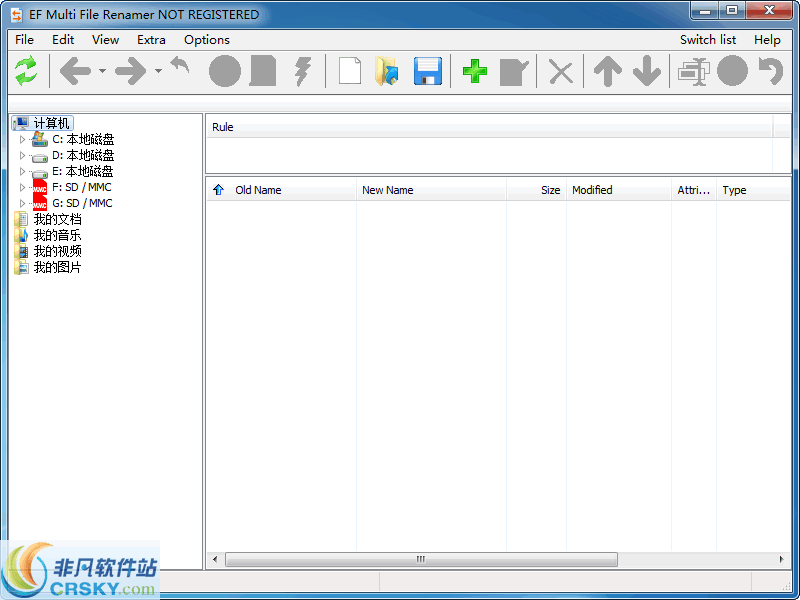Screen dimensions: 800x600
Task: Click Switch list in menu bar
Action: pyautogui.click(x=708, y=40)
